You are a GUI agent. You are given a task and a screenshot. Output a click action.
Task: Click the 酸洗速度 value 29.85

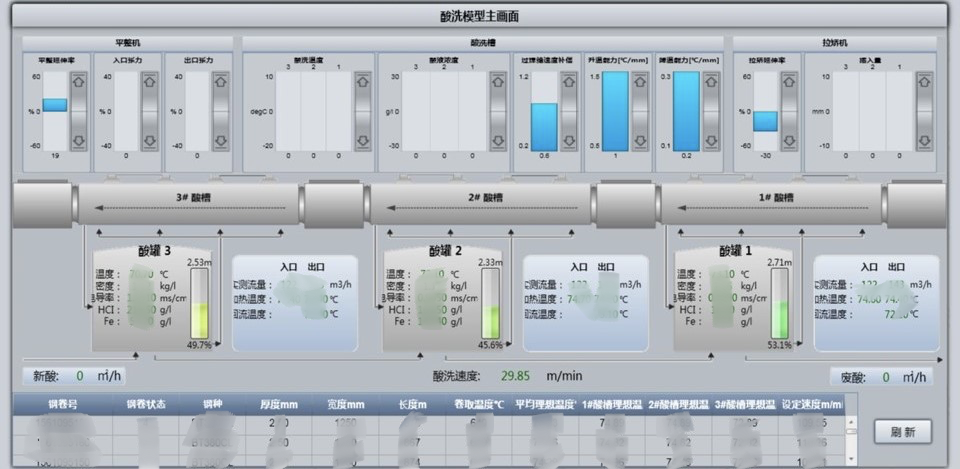click(x=515, y=376)
